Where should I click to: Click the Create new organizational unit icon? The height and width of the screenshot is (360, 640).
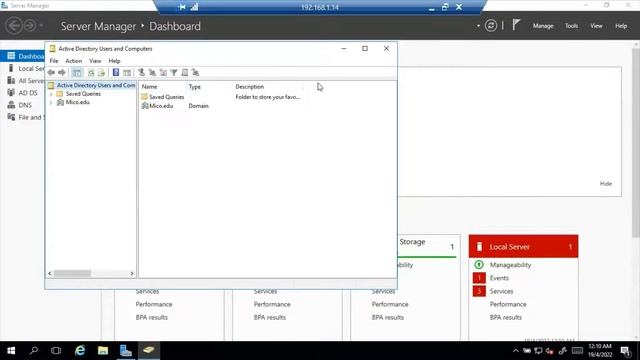pos(163,73)
